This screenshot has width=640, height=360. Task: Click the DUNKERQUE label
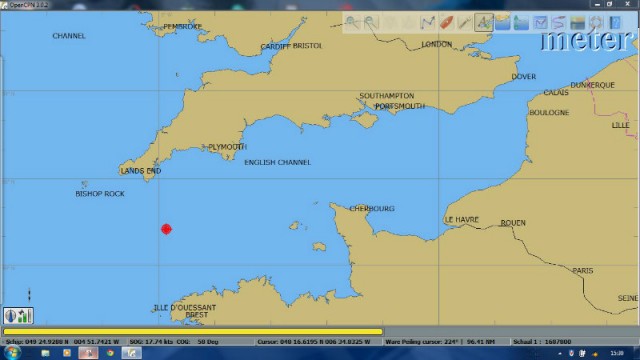click(592, 85)
